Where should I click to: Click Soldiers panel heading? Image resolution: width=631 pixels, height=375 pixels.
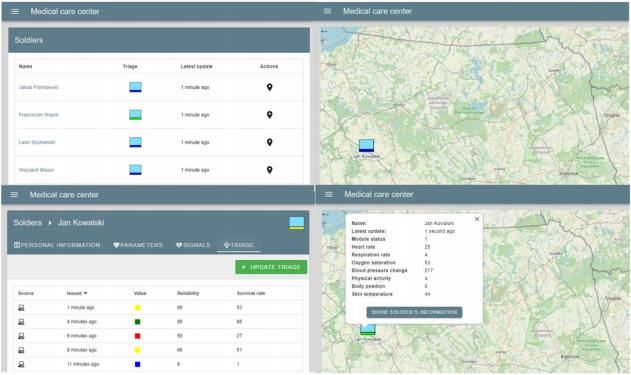coord(29,40)
